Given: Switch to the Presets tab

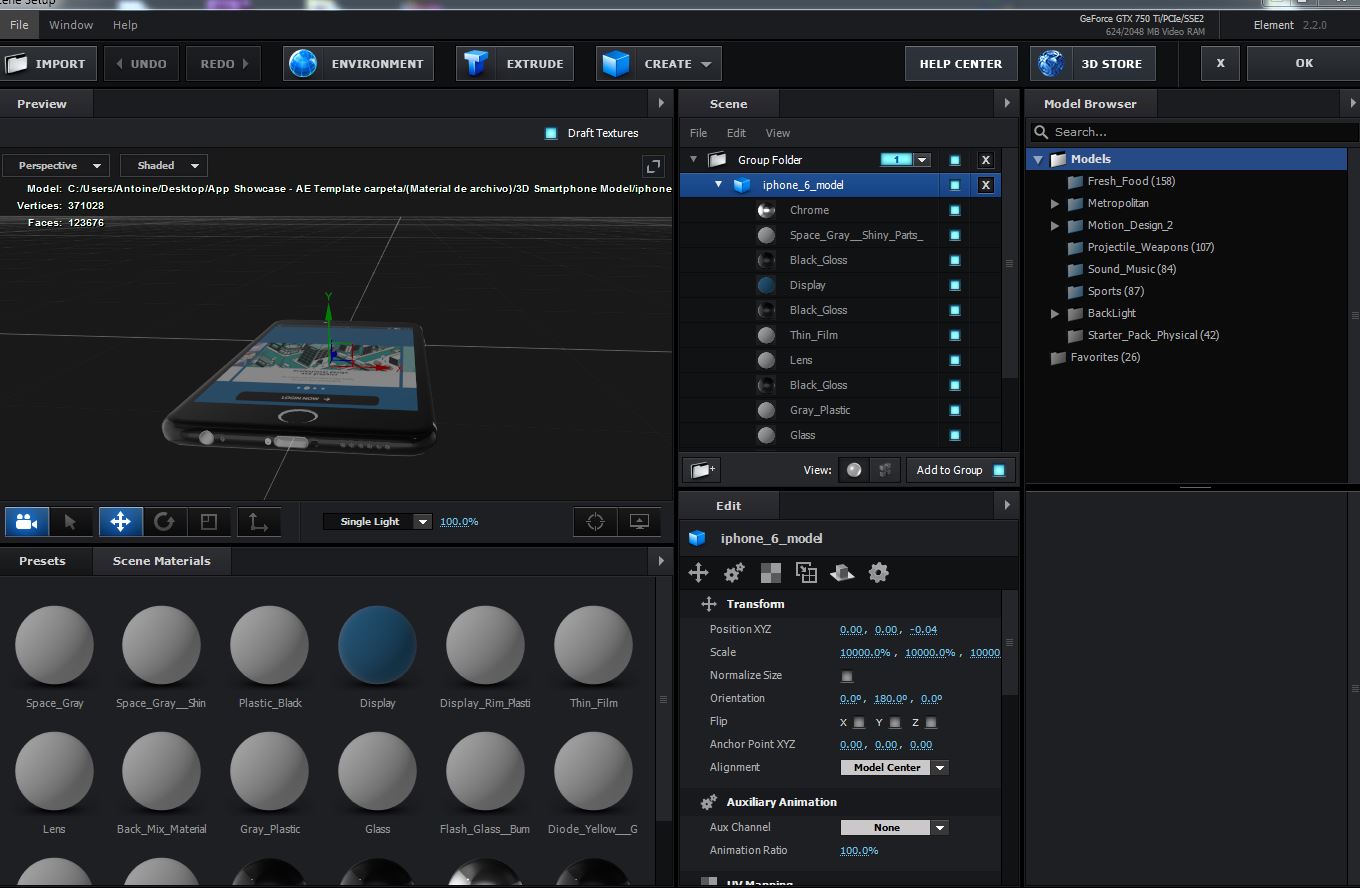Looking at the screenshot, I should [42, 561].
